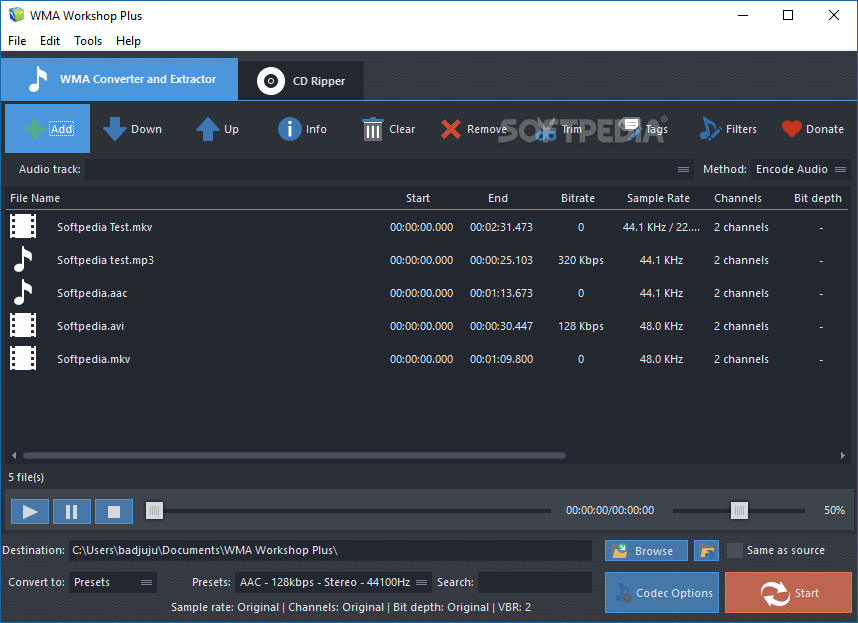Click the scrollbar right arrow
The height and width of the screenshot is (623, 858).
pos(843,455)
